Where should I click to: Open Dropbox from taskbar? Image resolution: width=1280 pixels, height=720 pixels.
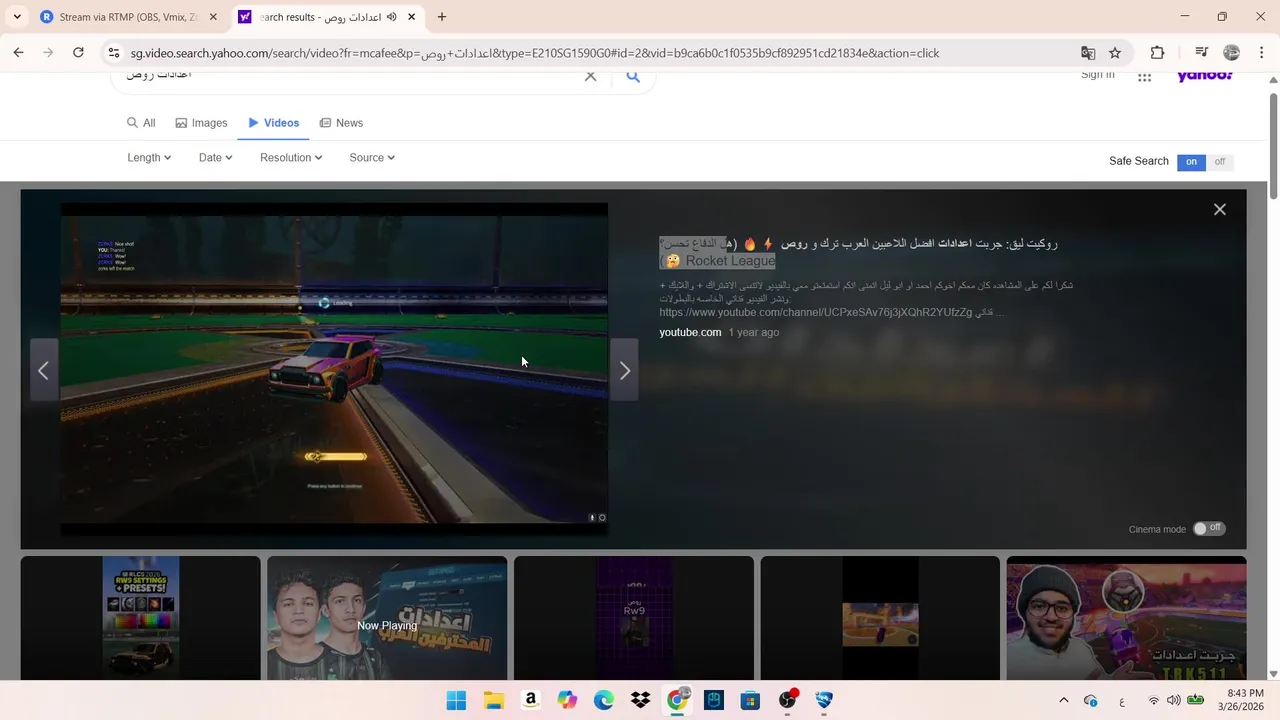pos(640,700)
